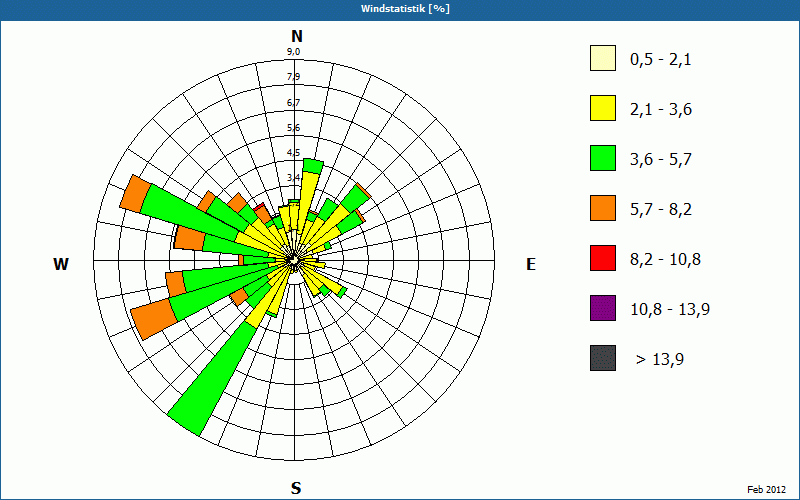This screenshot has width=800, height=500.
Task: Click the '3,4' radial axis label
Action: point(293,178)
